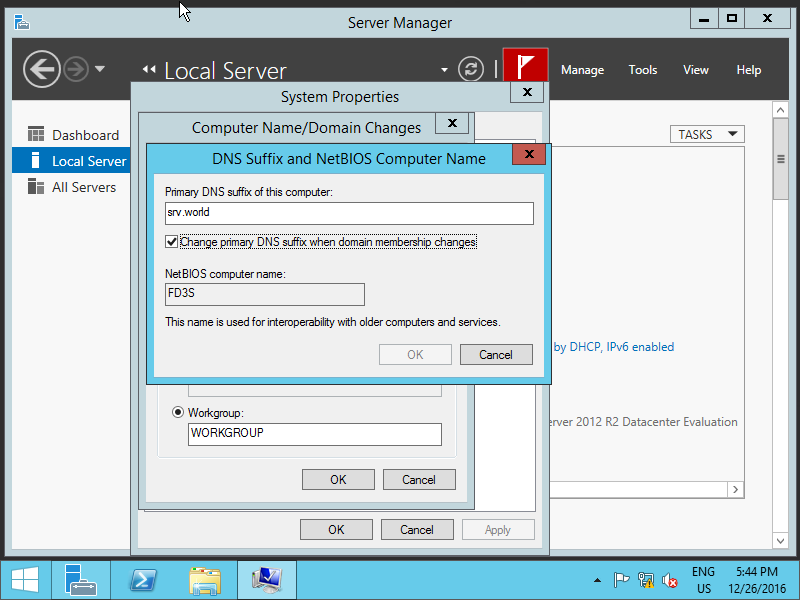The width and height of the screenshot is (800, 600).
Task: Open the notifications flag icon
Action: point(525,68)
